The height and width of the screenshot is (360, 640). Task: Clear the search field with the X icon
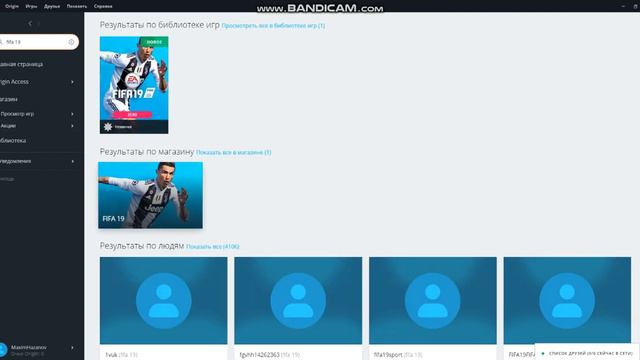click(x=71, y=42)
